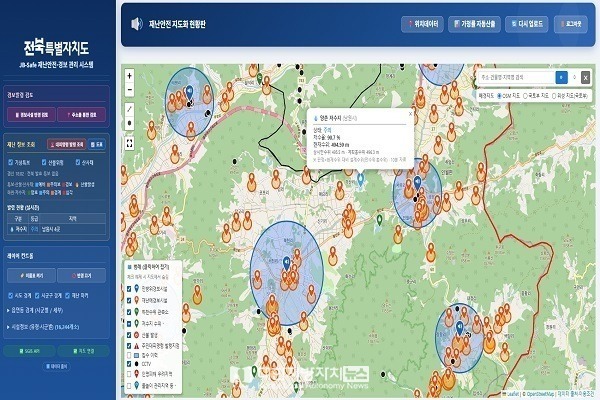Click the 저수지 row in 발령 현황 table
Viewport: 600px width, 400px height.
click(x=57, y=229)
